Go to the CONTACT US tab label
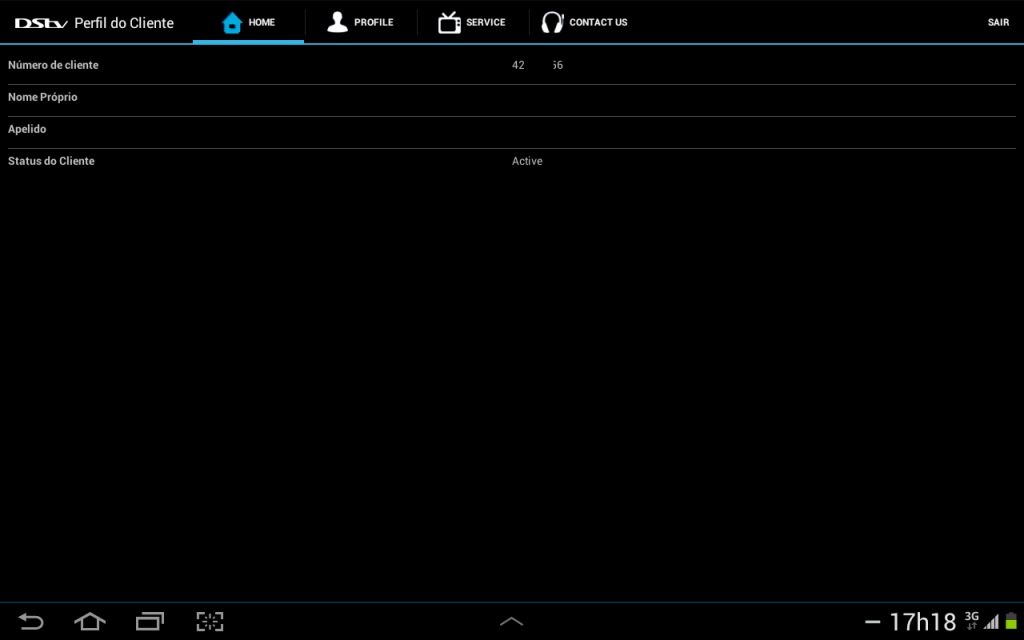This screenshot has width=1024, height=640. (598, 22)
